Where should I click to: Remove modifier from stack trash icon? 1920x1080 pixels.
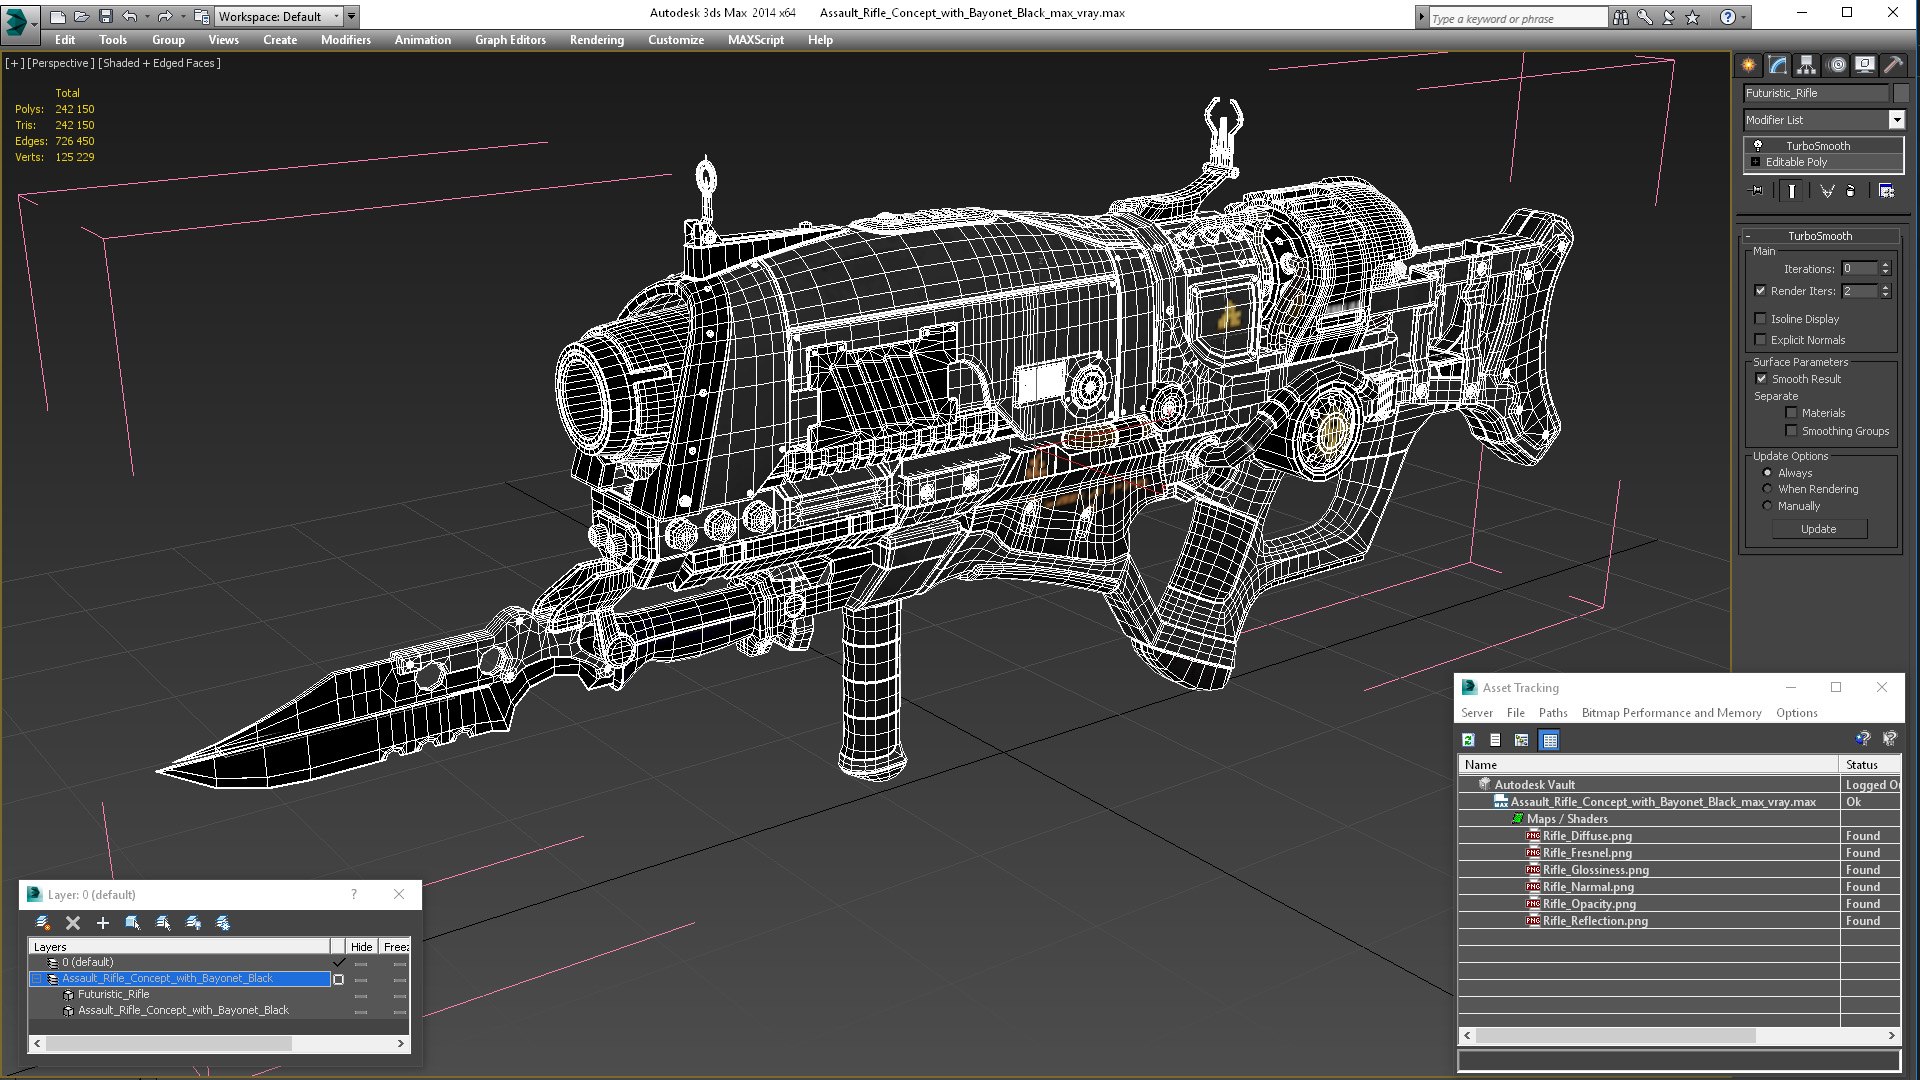1851,191
